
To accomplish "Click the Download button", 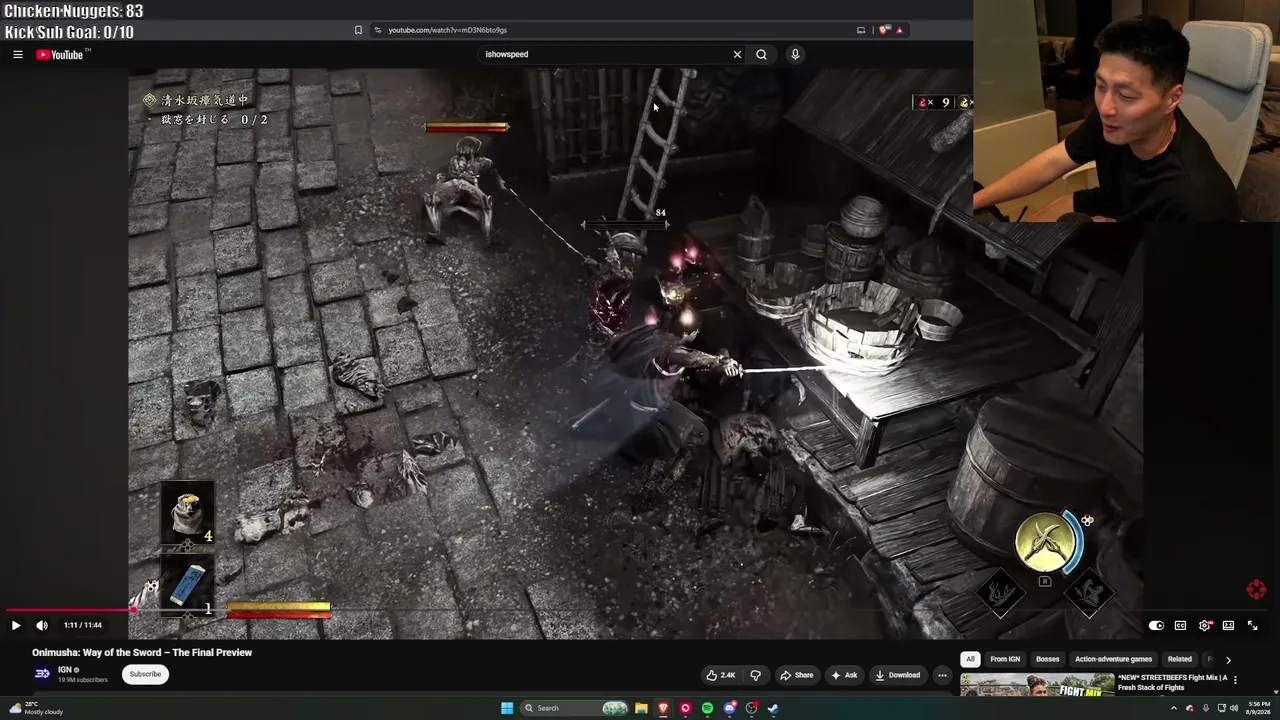I will pos(897,675).
